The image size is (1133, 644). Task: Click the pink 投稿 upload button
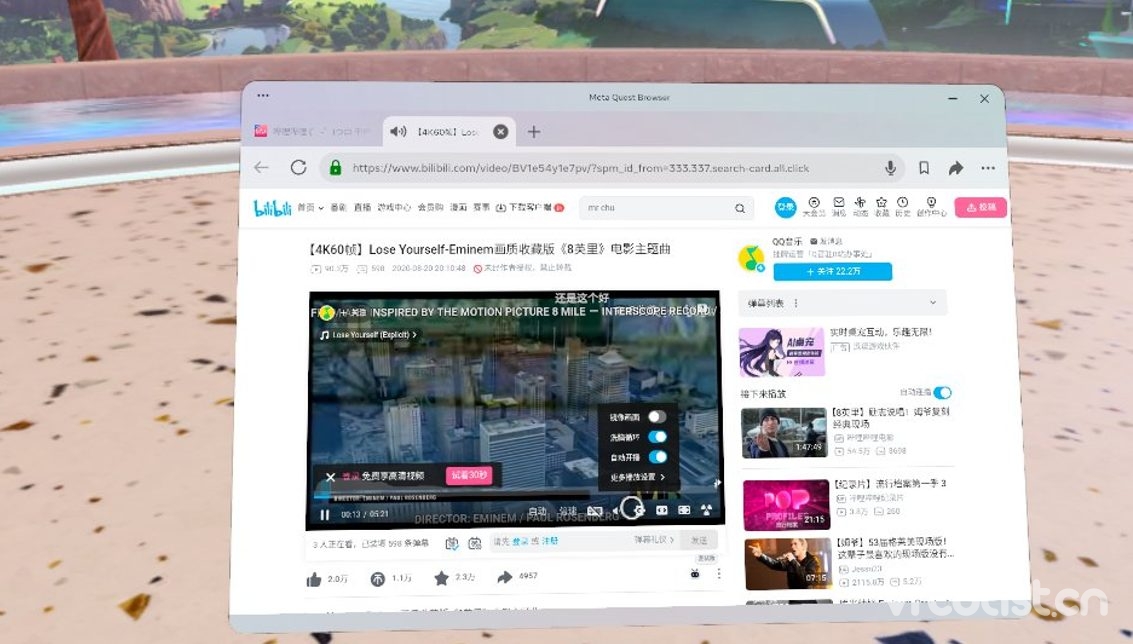[981, 207]
